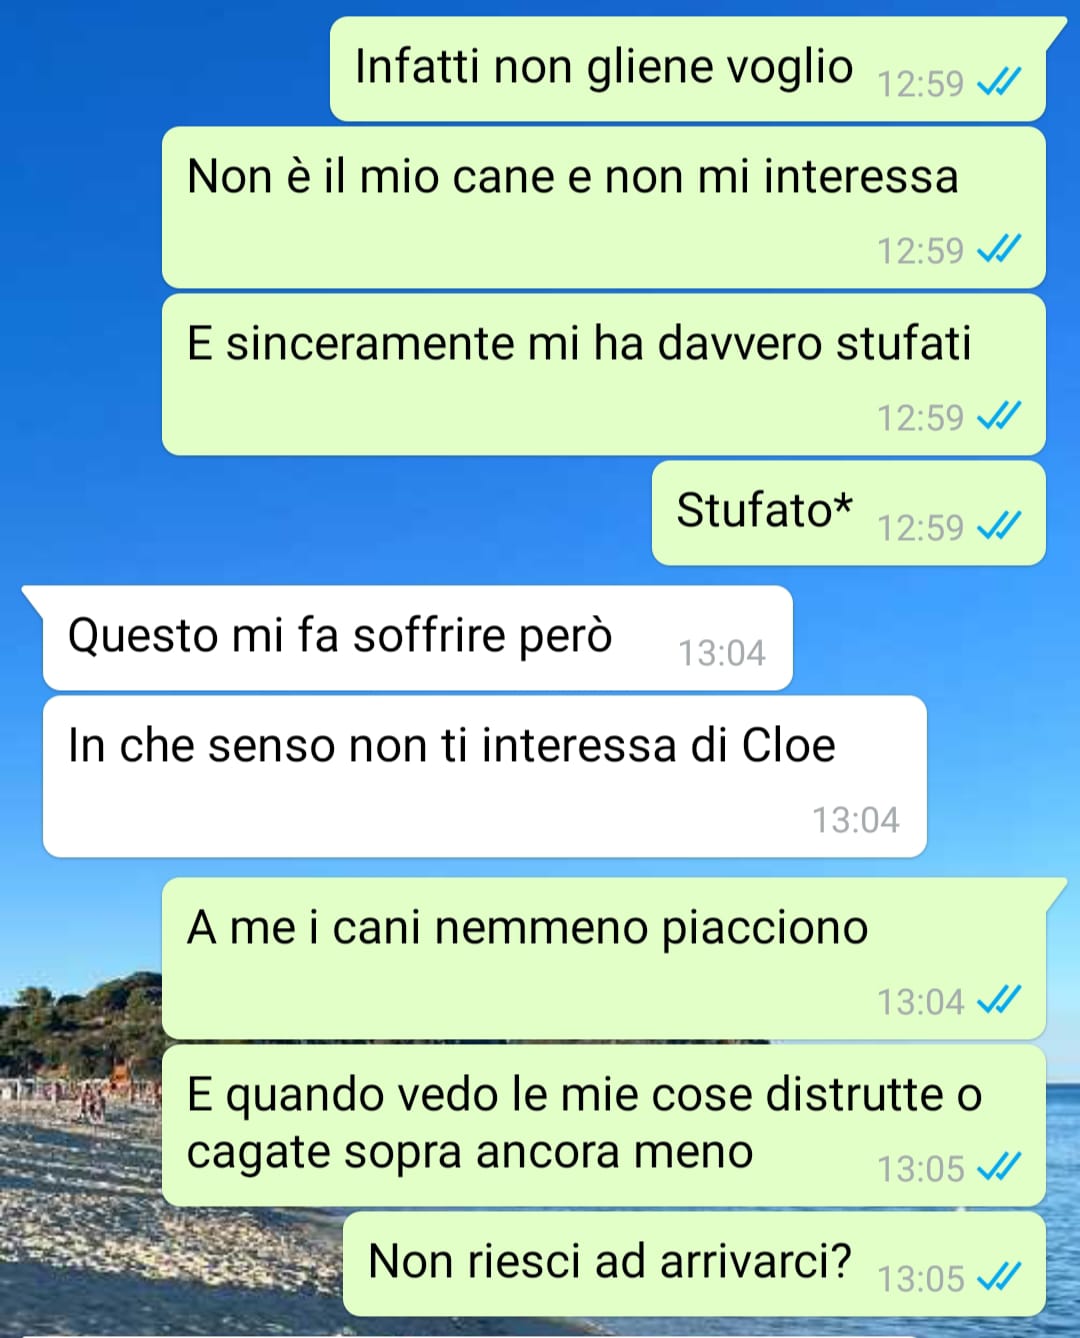The height and width of the screenshot is (1338, 1080).
Task: Select the 'A me i cani nemmeno piacciono' message
Action: coord(604,959)
